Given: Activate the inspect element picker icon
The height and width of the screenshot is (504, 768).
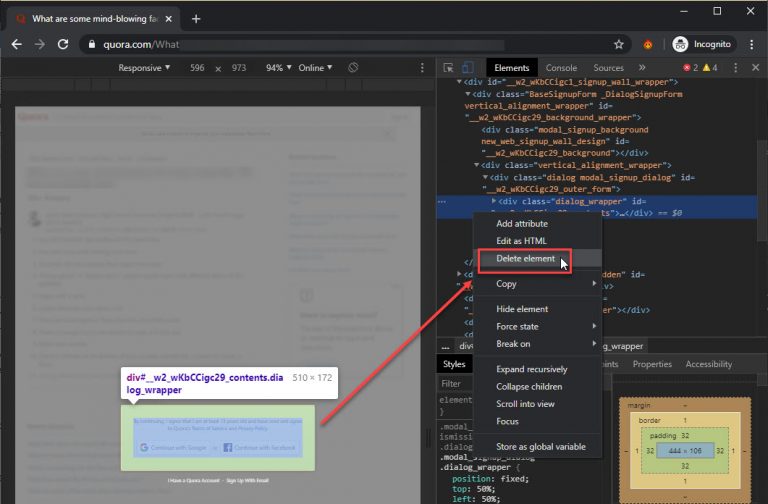Looking at the screenshot, I should coord(448,68).
